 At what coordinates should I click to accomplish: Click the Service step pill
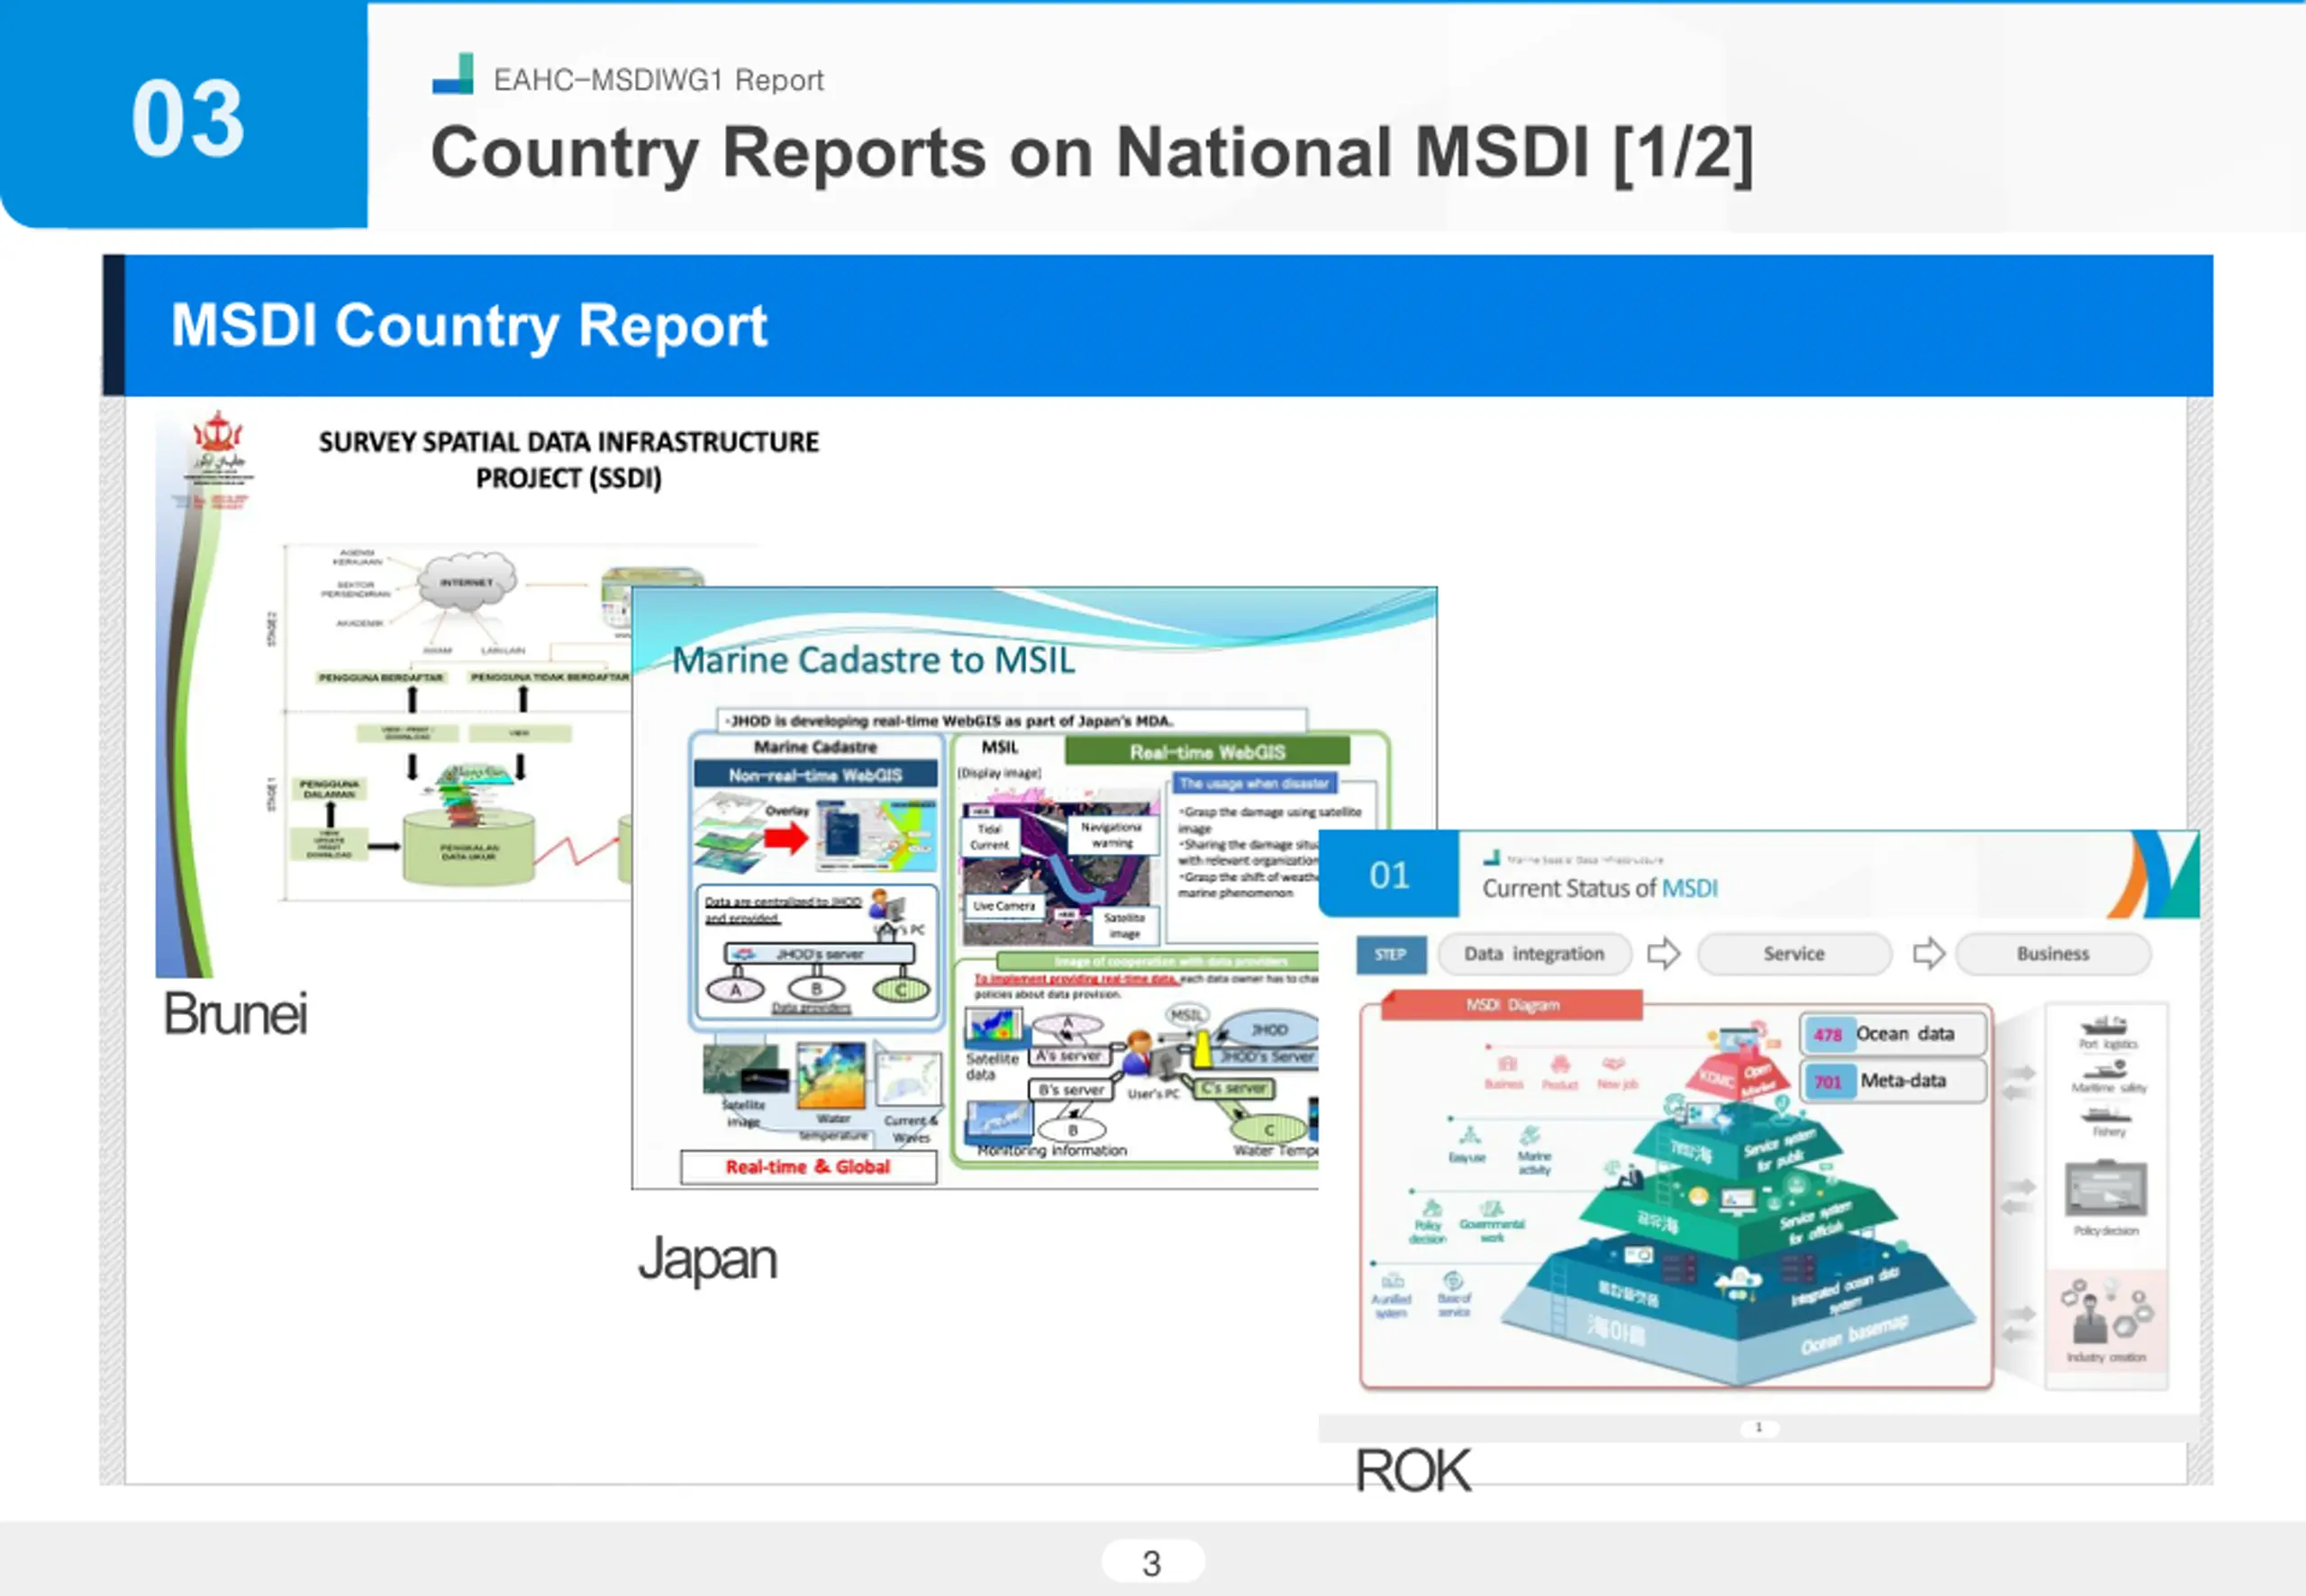[1794, 954]
